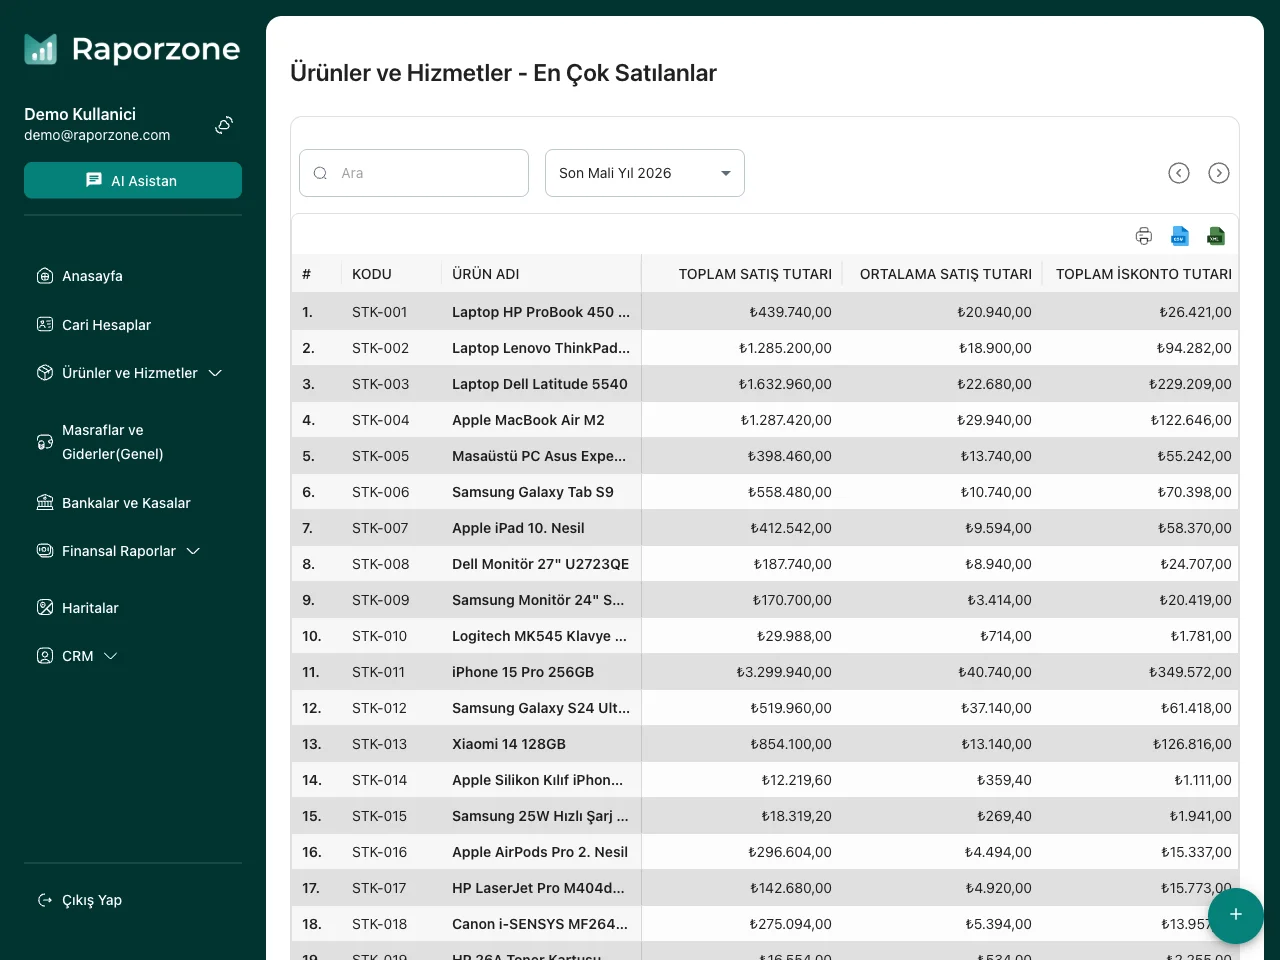Click the AI Asistan button
The image size is (1280, 960).
pyautogui.click(x=133, y=181)
